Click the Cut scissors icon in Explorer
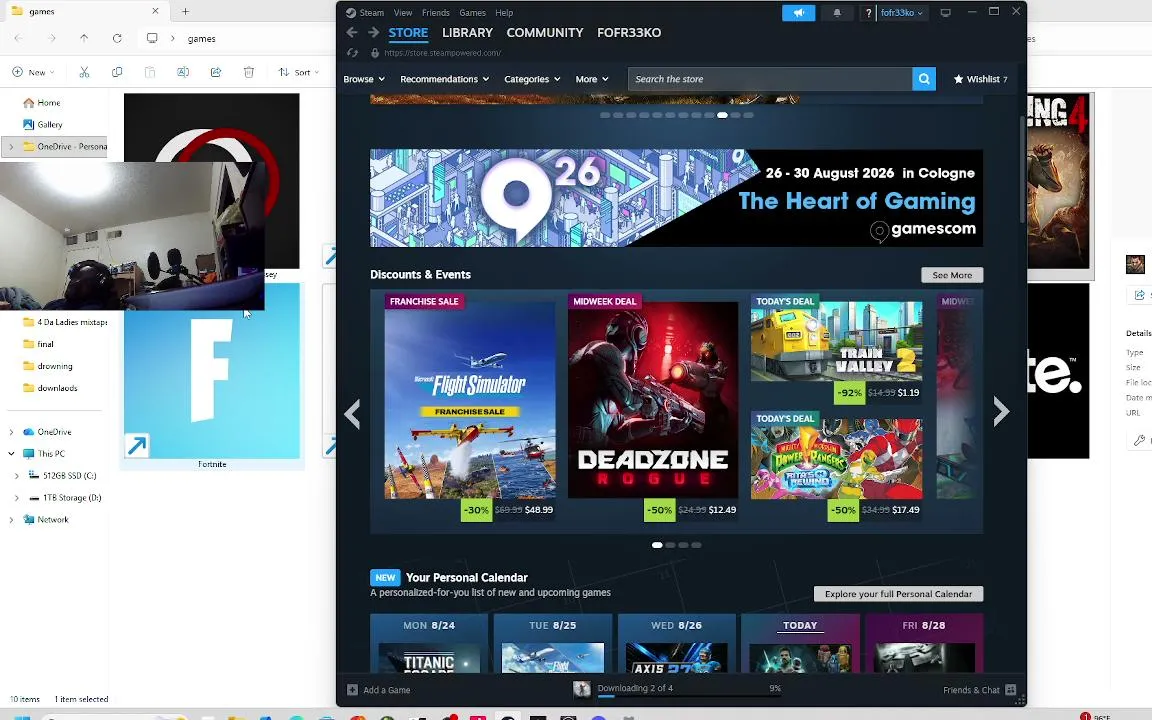This screenshot has height=720, width=1152. [84, 72]
